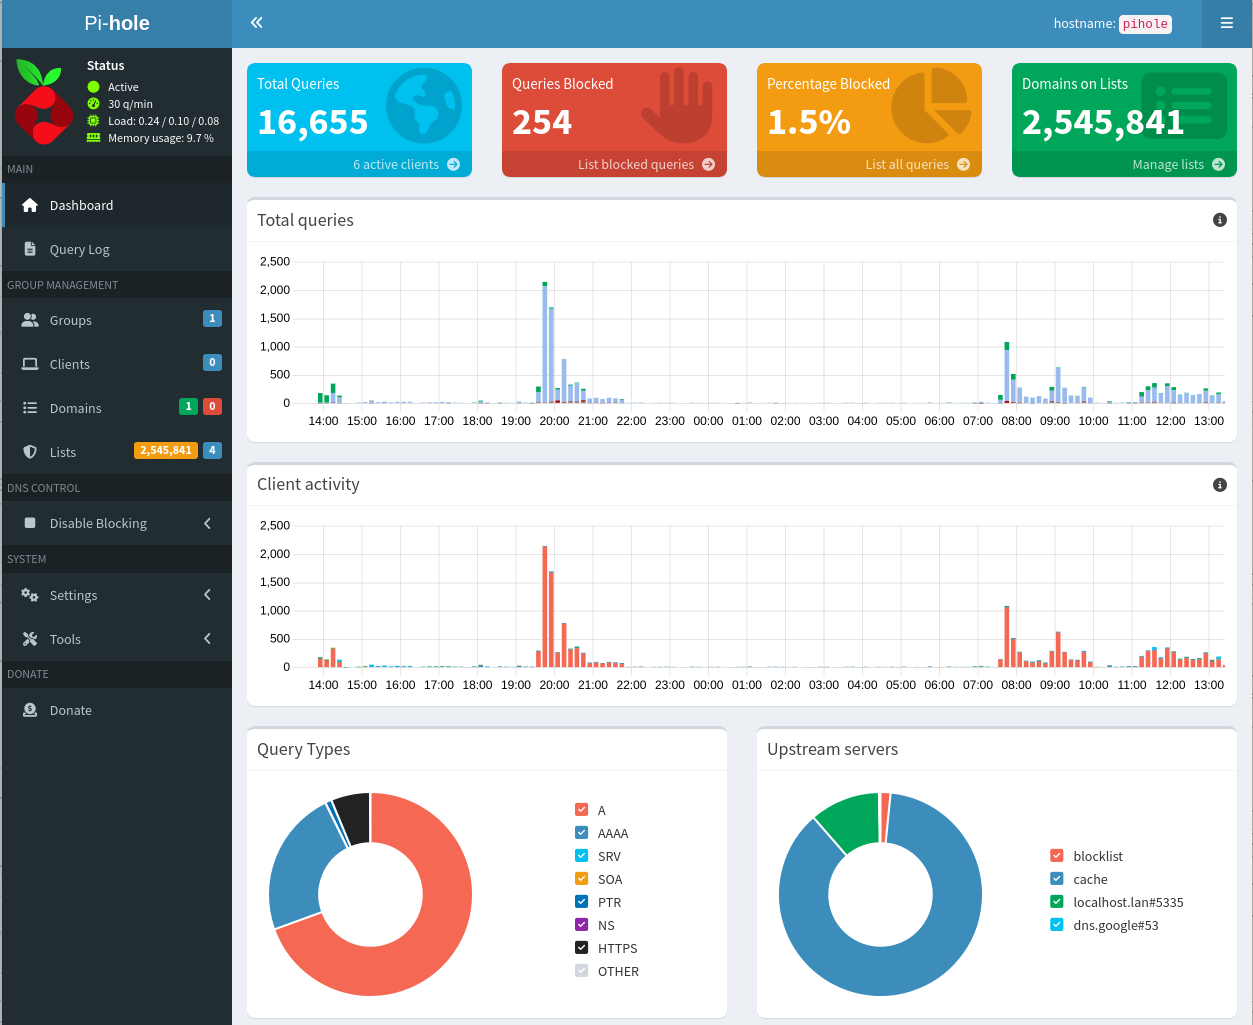Collapse sidebar with double-chevron icon
Image resolution: width=1253 pixels, height=1025 pixels.
[257, 22]
